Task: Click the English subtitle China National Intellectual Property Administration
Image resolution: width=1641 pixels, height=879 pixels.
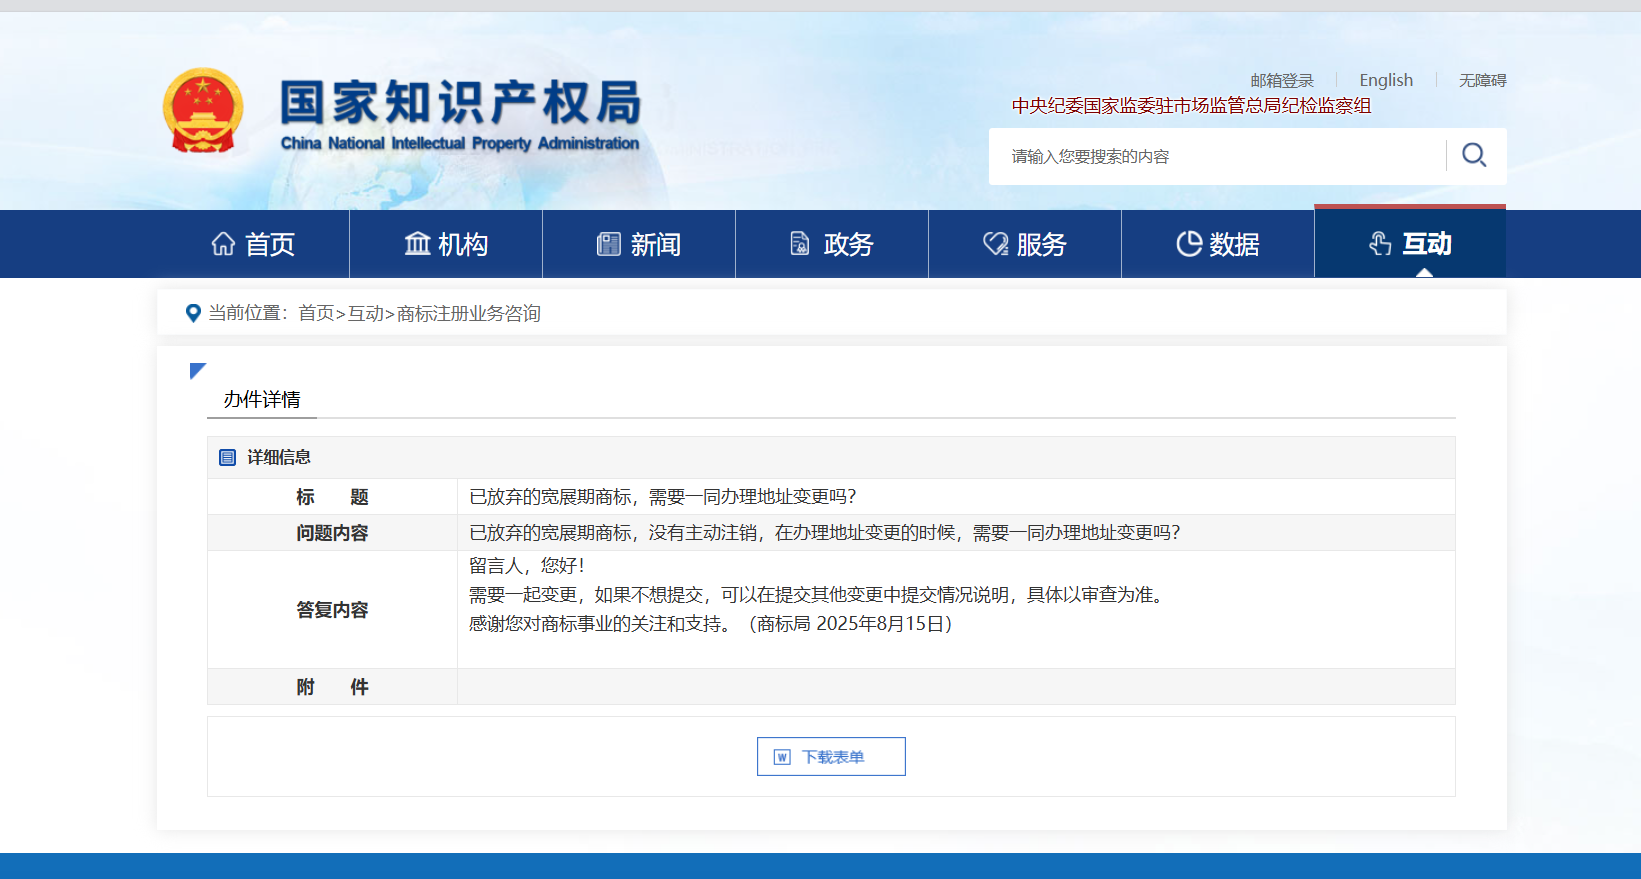Action: pos(460,143)
